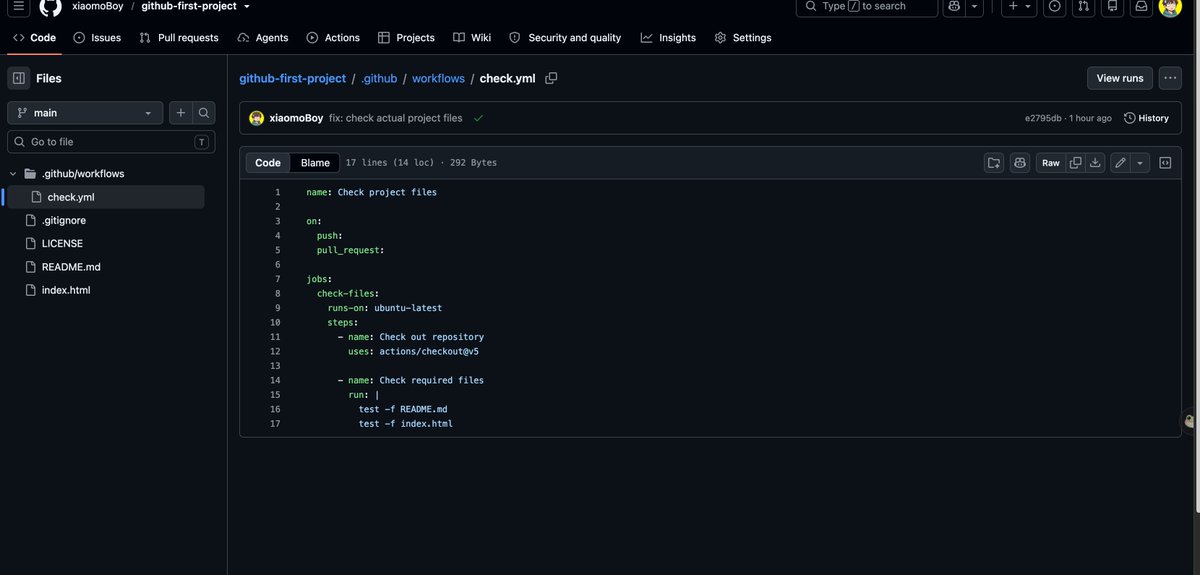Click the green commit status checkmark
1200x575 pixels.
point(478,118)
